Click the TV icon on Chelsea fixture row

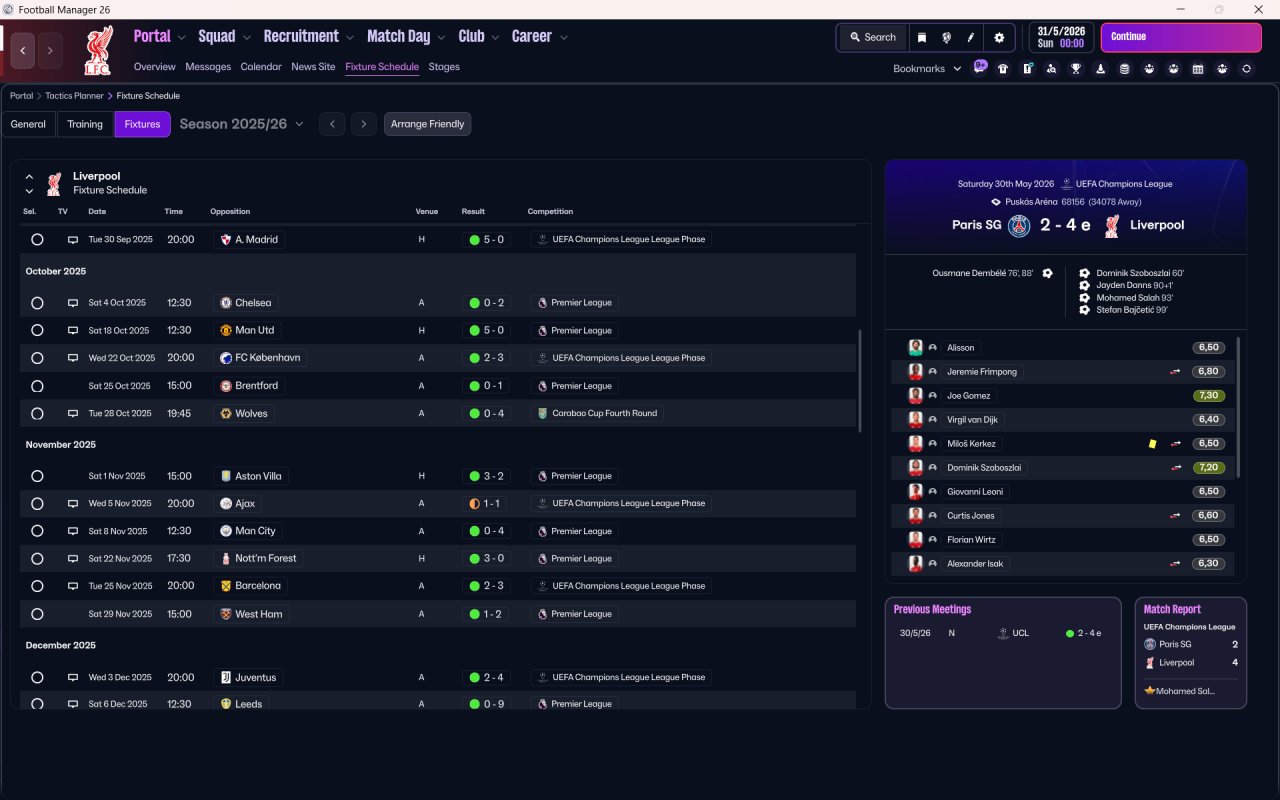click(72, 303)
